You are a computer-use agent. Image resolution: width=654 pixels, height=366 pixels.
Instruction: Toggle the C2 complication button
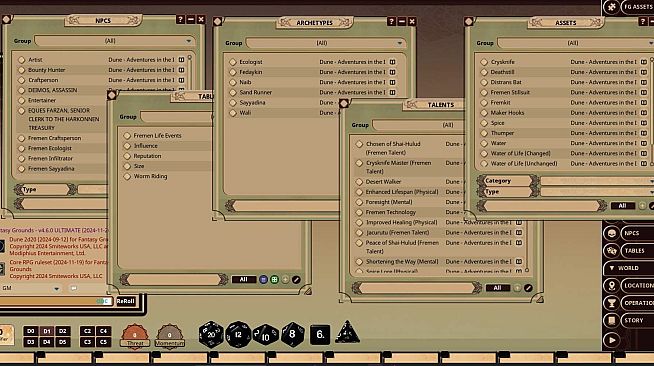point(87,331)
